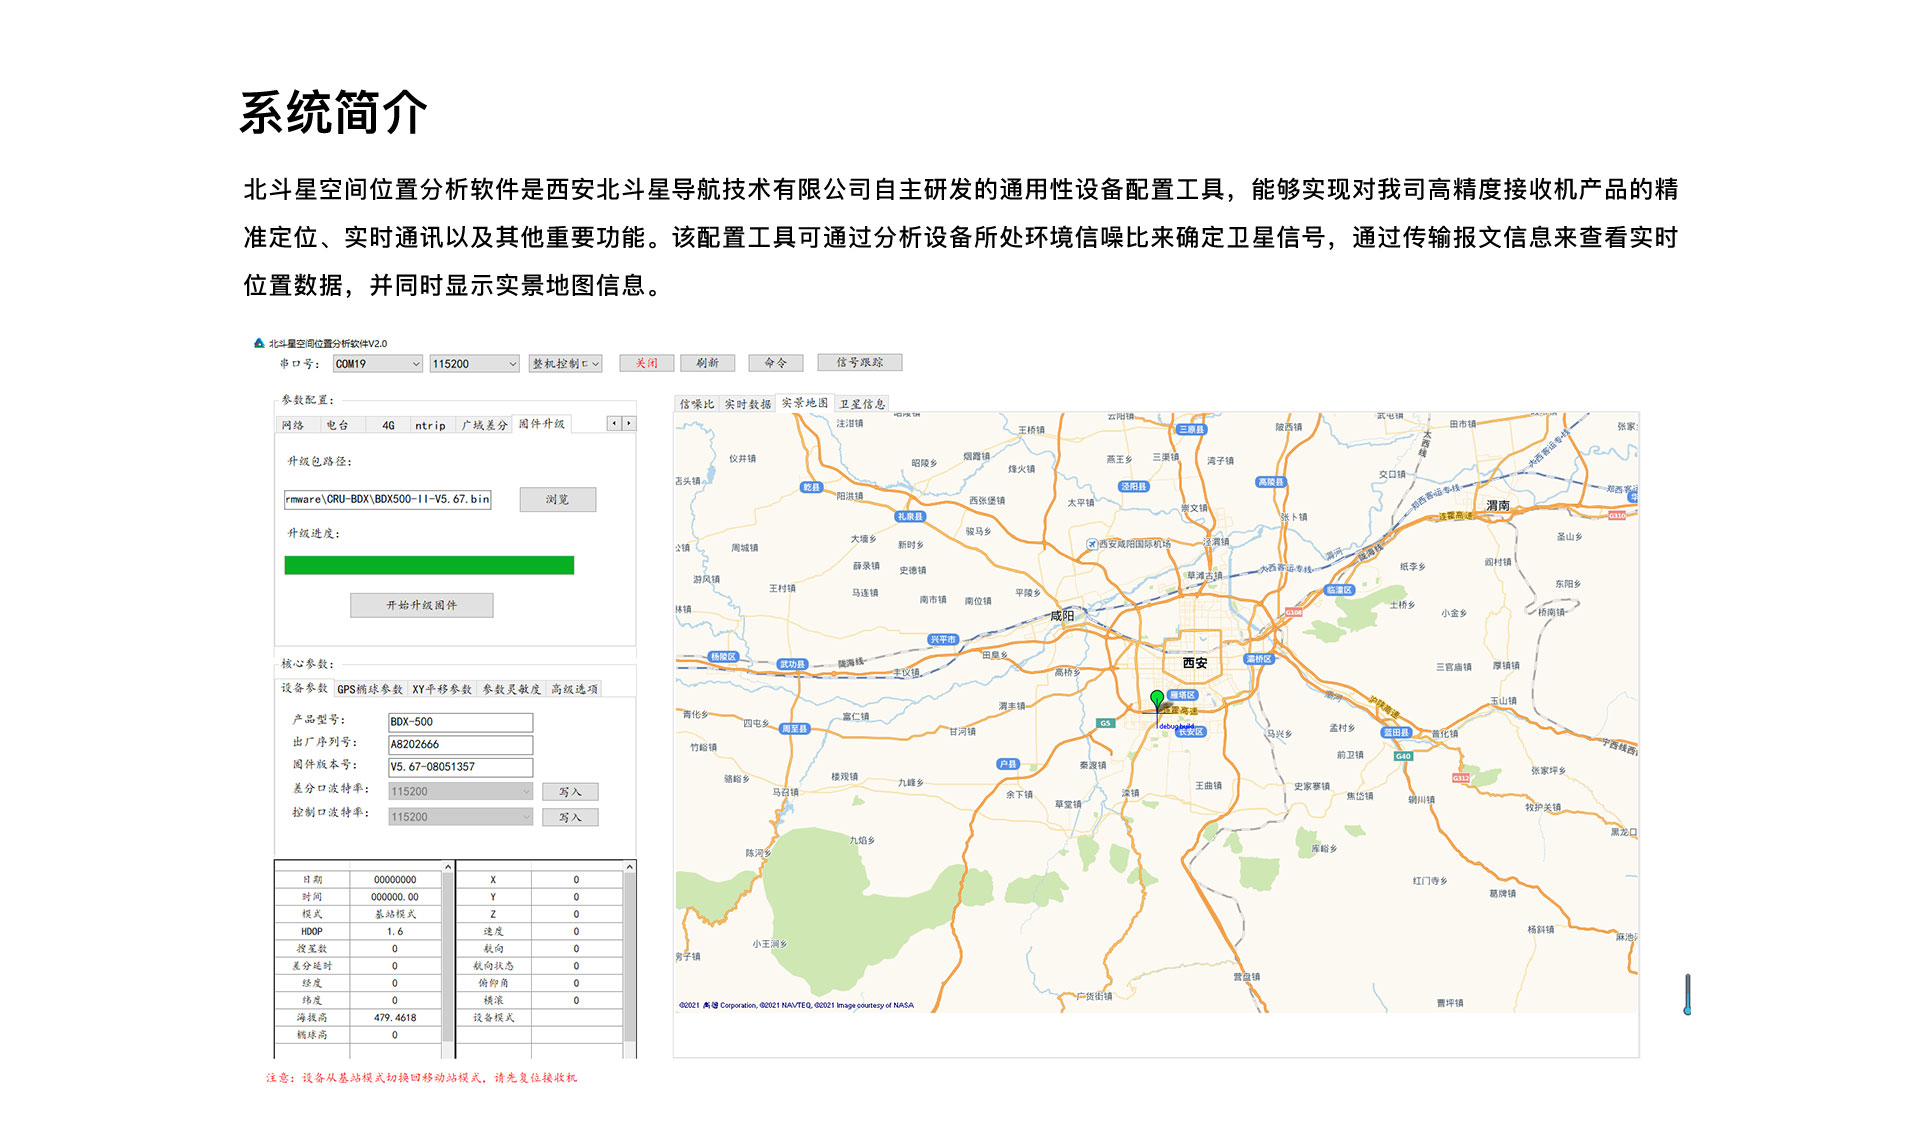Click the firmware path input field

[387, 499]
